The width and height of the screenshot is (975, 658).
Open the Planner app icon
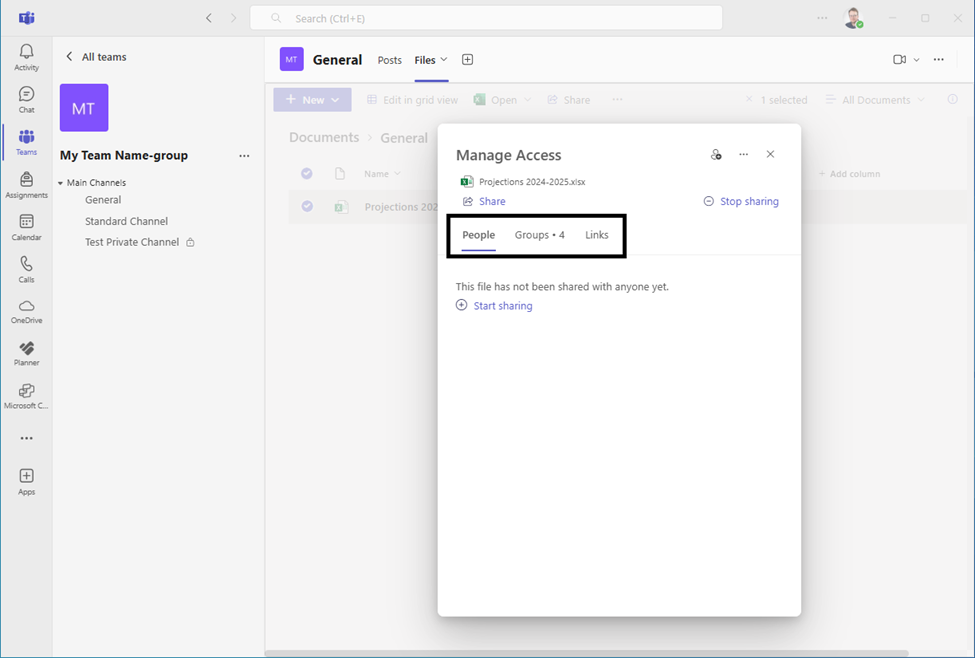pyautogui.click(x=26, y=353)
